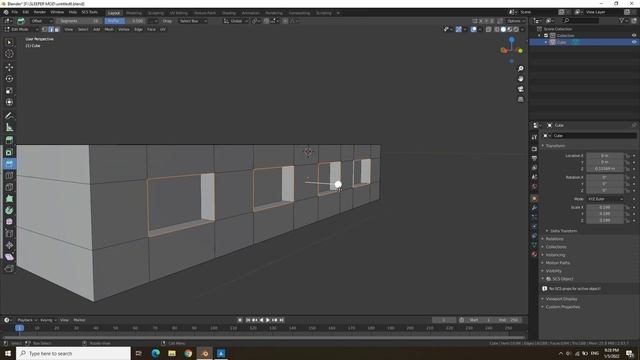The height and width of the screenshot is (360, 640).
Task: Click the timeline horizontal scrollbar
Action: (264, 338)
